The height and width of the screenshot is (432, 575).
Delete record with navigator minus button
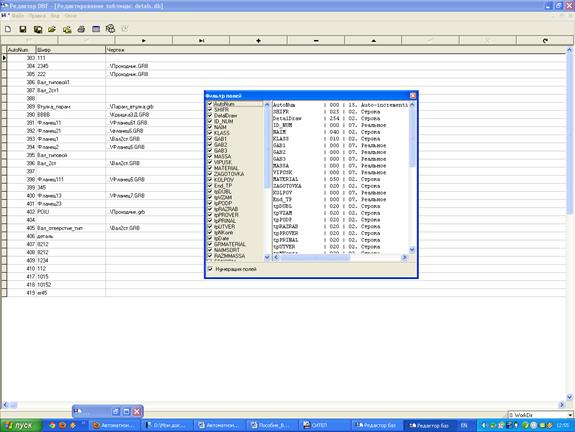316,40
